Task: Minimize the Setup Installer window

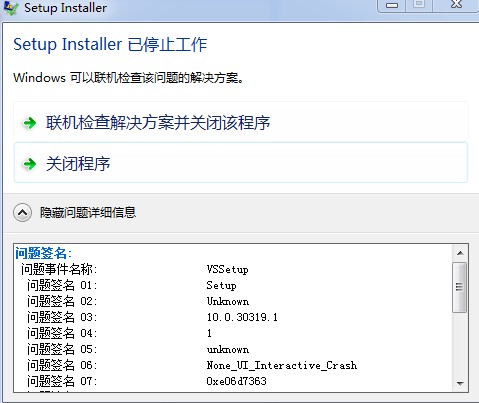Action: click(392, 5)
